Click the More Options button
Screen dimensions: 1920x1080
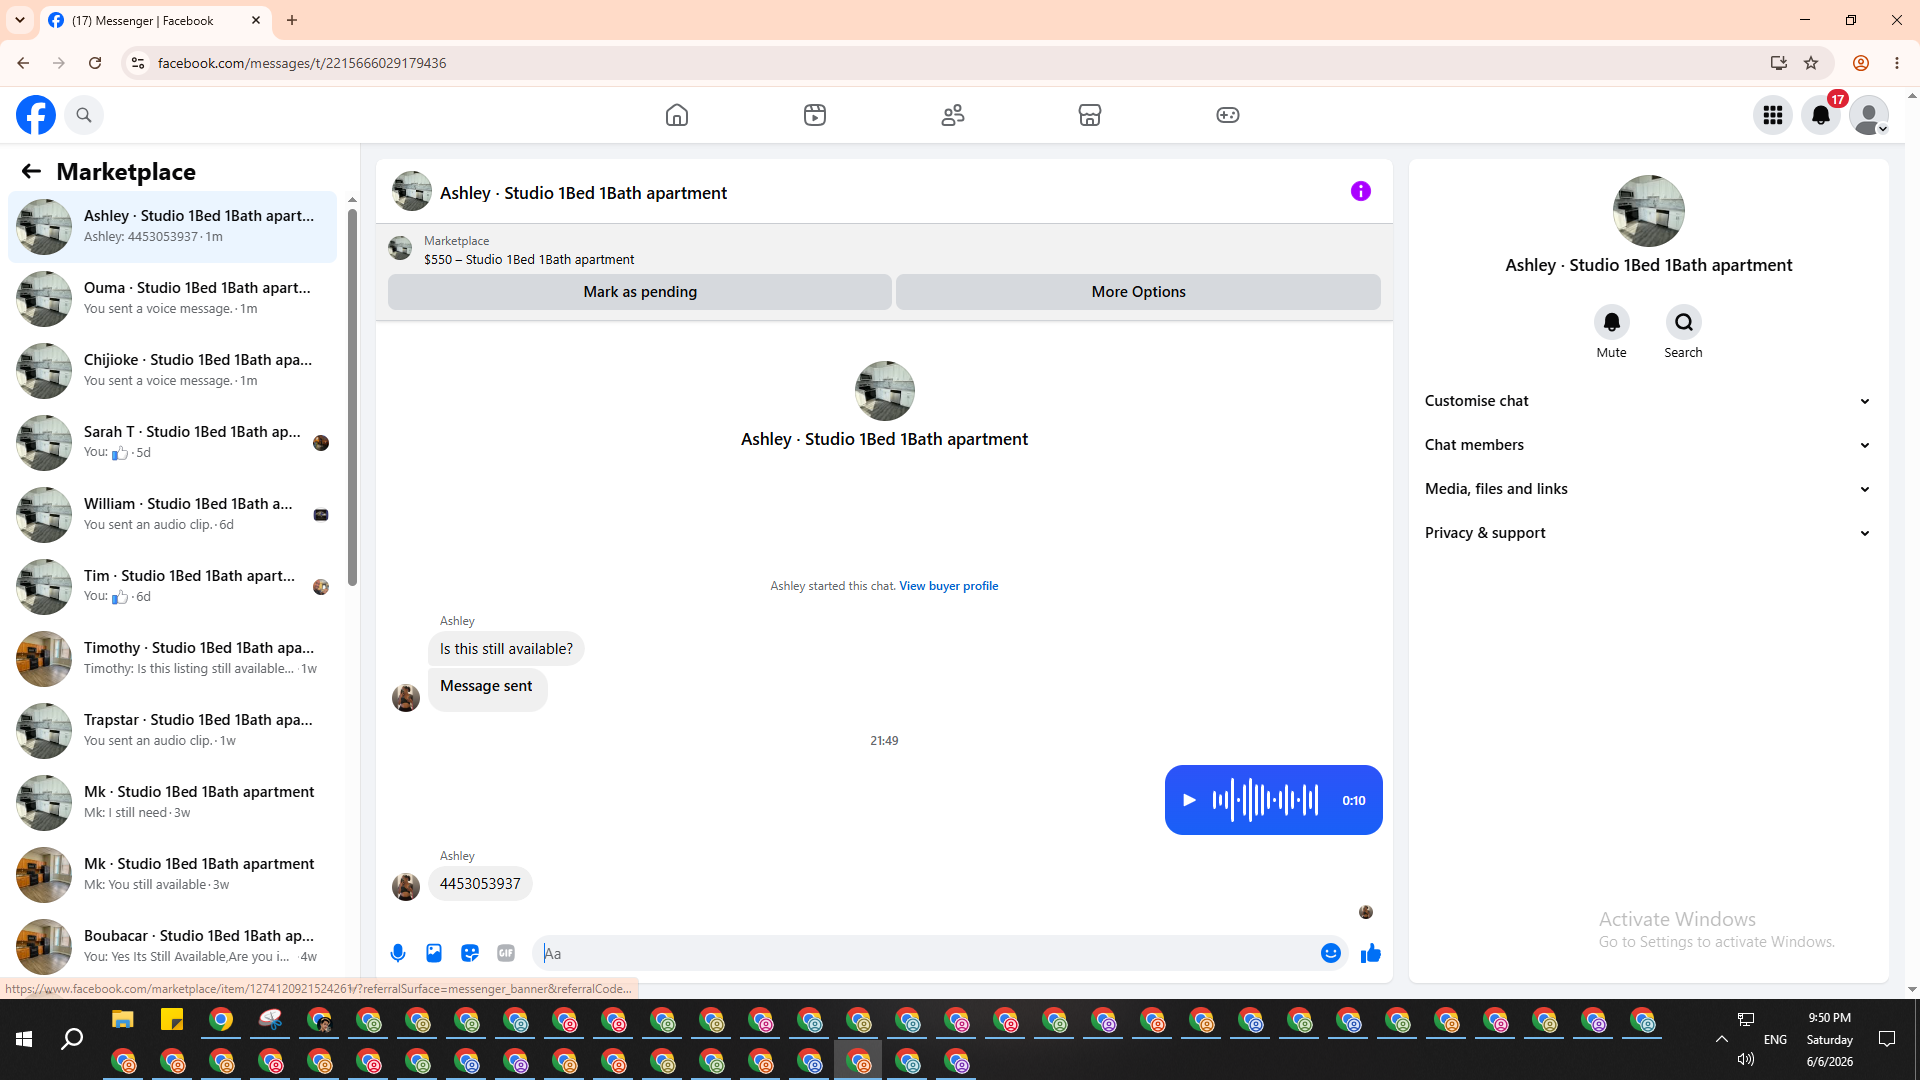1138,292
